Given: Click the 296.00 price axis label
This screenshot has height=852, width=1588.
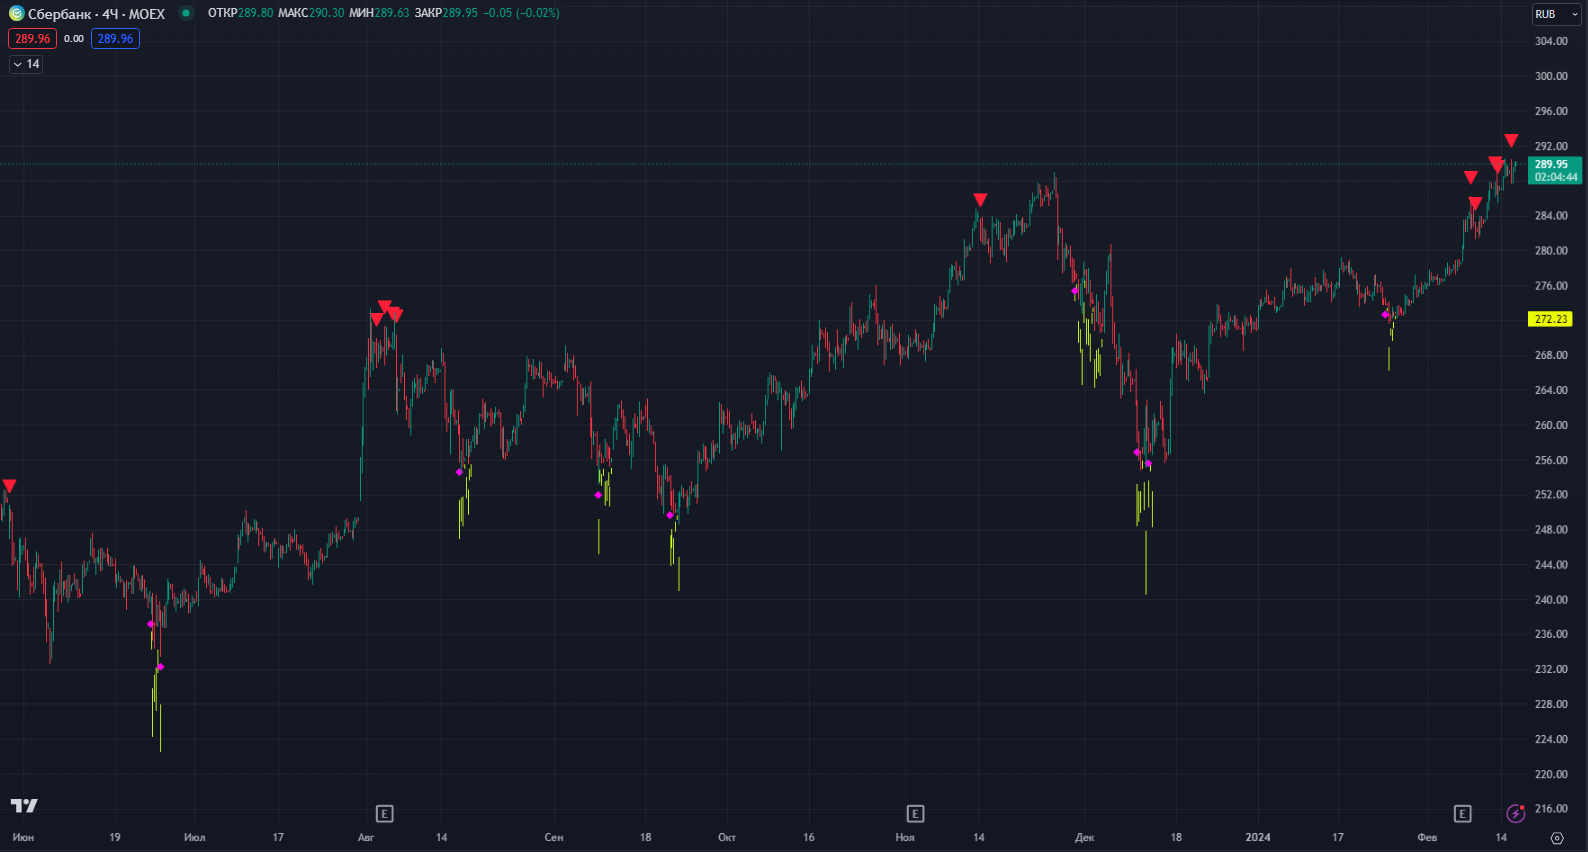Looking at the screenshot, I should coord(1551,111).
